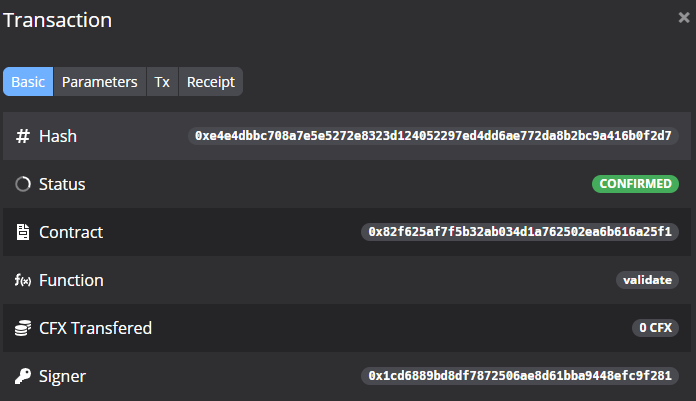Screen dimensions: 696x401
Task: Close the Transaction dialog
Action: [x=683, y=17]
